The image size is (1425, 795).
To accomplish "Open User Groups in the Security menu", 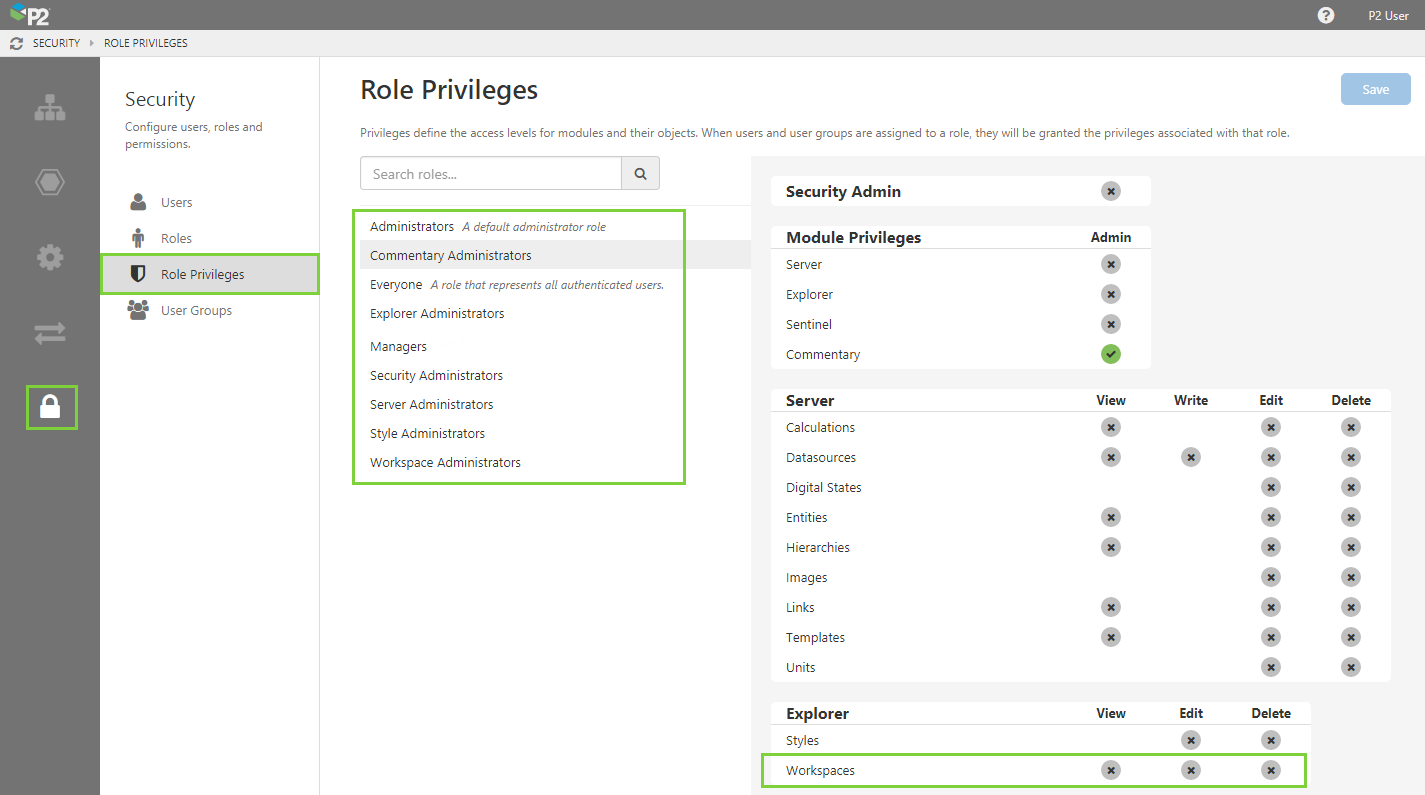I will coord(196,311).
